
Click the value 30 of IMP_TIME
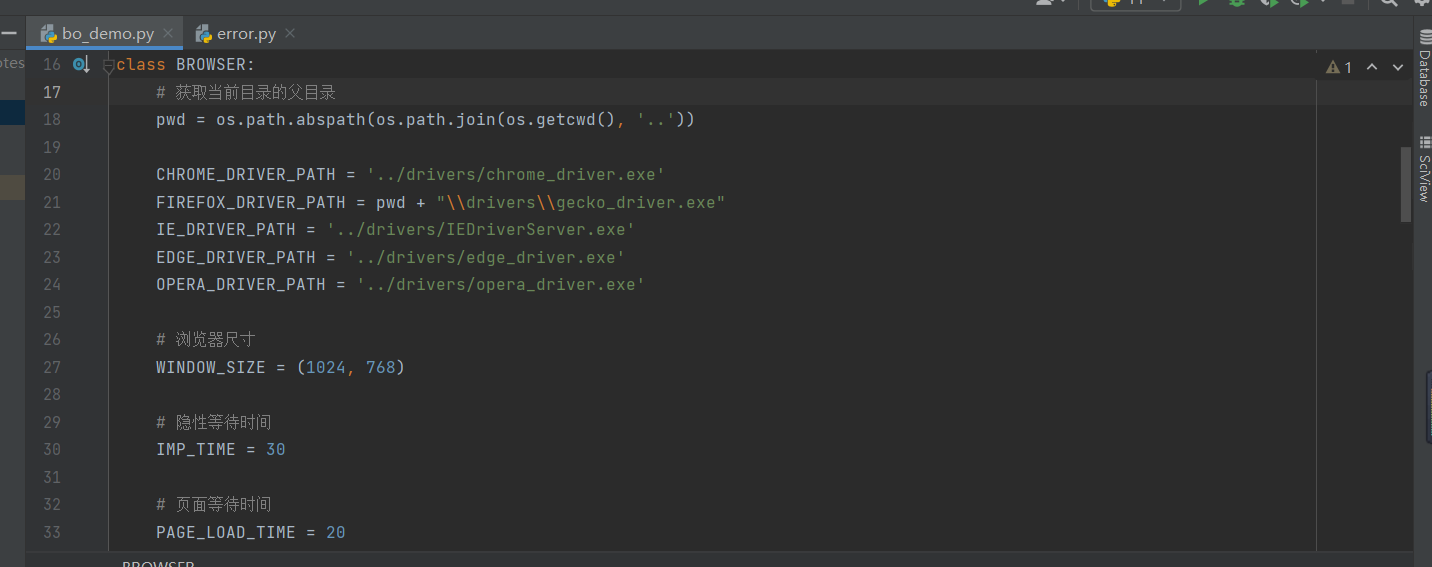tap(276, 450)
